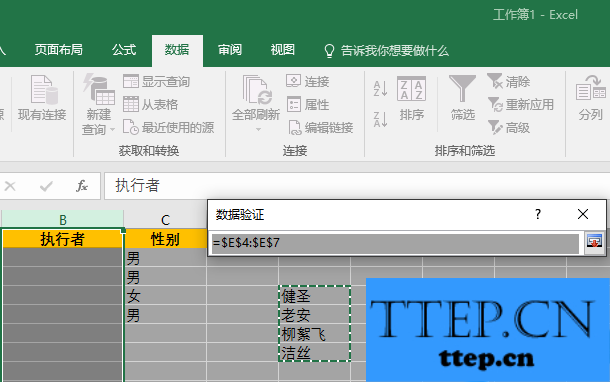
Task: Open 高级 advanced filter
Action: pos(508,127)
